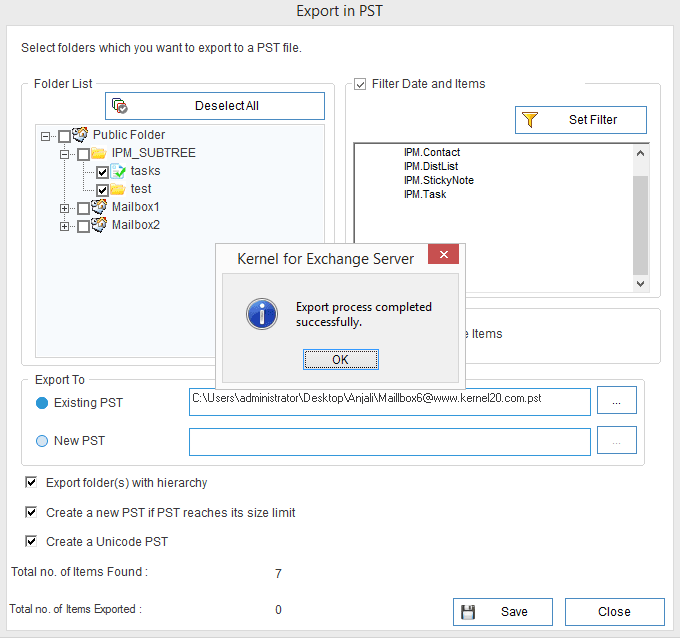Browse for the Existing PST file path
This screenshot has height=638, width=680.
(x=617, y=400)
